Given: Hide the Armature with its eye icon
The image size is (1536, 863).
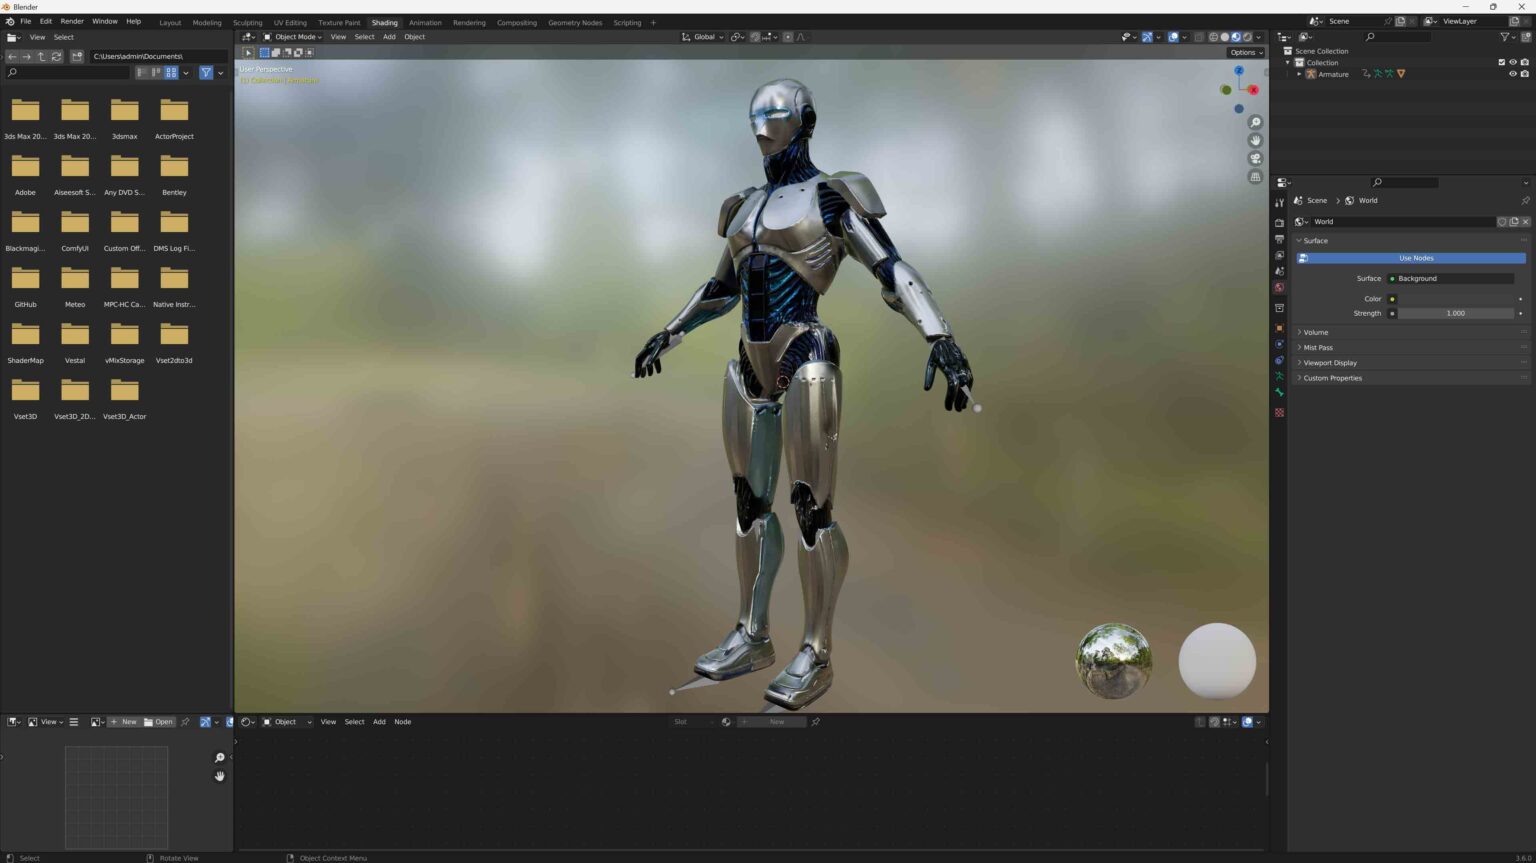Looking at the screenshot, I should [x=1513, y=73].
